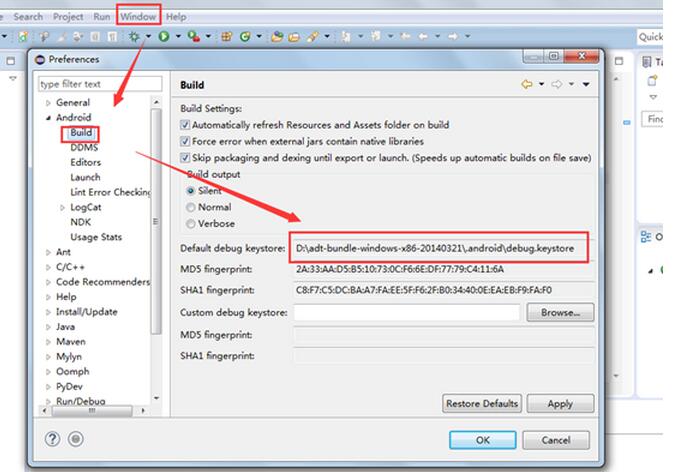Image resolution: width=680 pixels, height=472 pixels.
Task: Click the Last Edit Location toolbar icon
Action: (405, 36)
